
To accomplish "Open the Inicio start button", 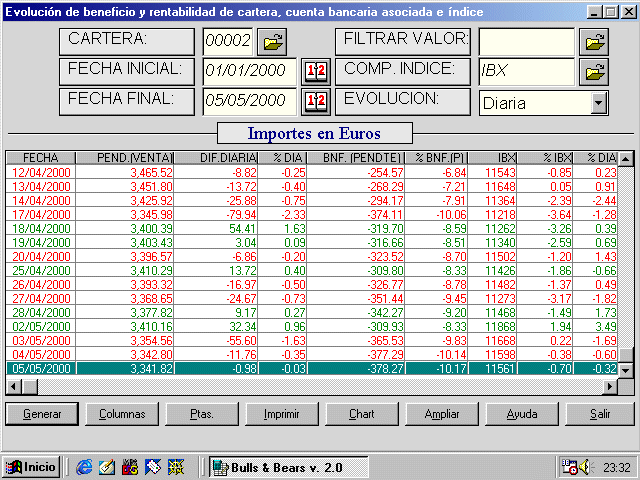I will point(31,467).
